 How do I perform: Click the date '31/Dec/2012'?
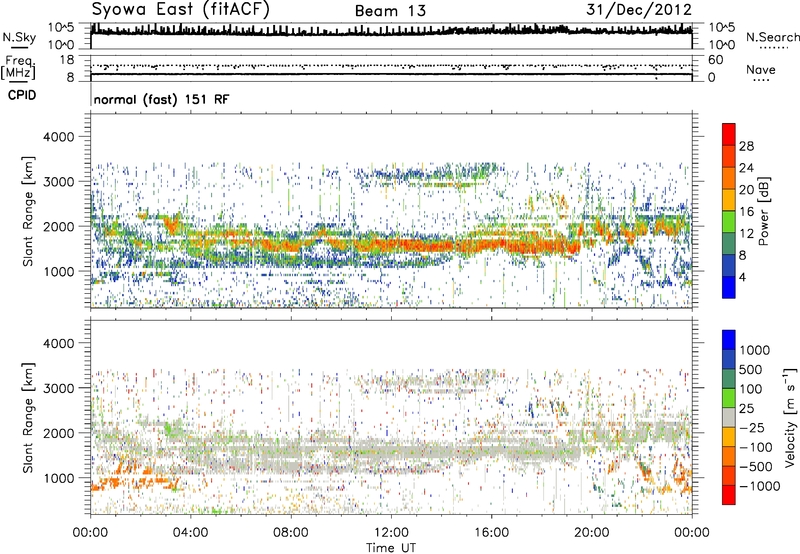point(639,9)
